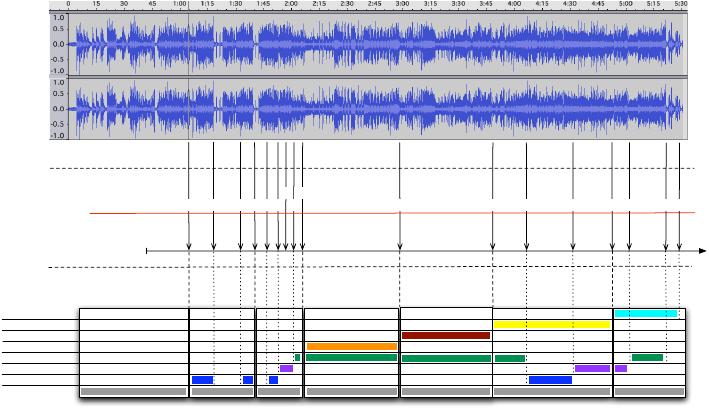The image size is (709, 408).
Task: Click the smallest green segment block
Action: 298,358
